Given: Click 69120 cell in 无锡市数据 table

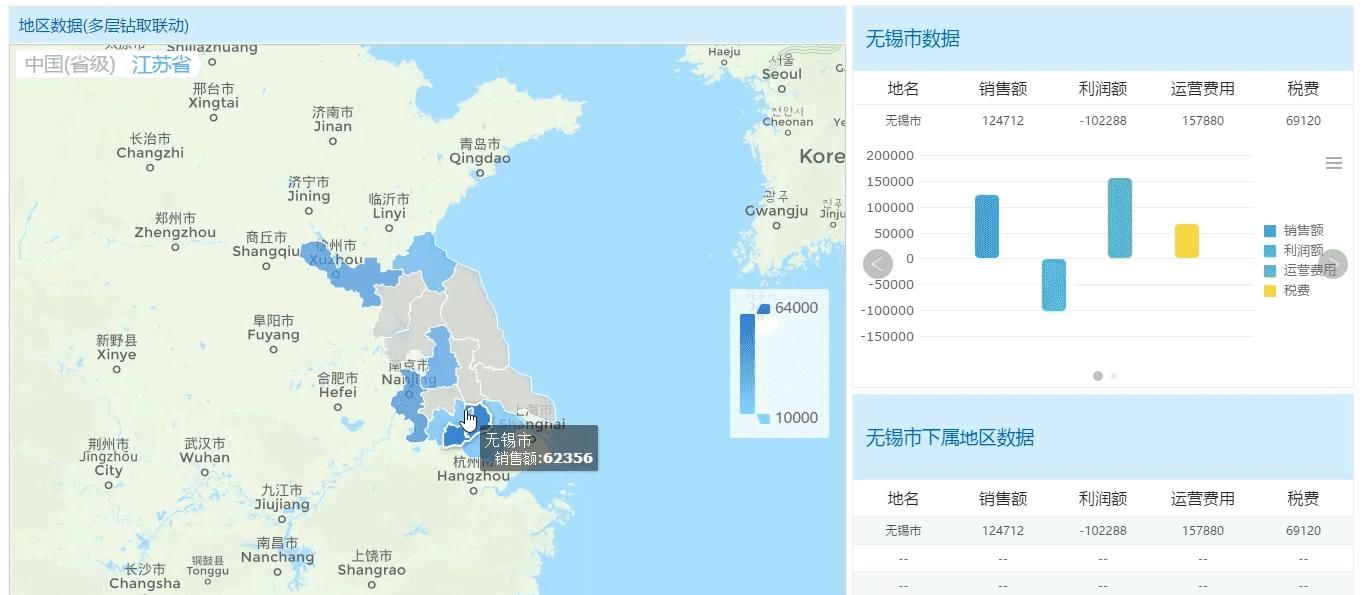Looking at the screenshot, I should point(1303,121).
